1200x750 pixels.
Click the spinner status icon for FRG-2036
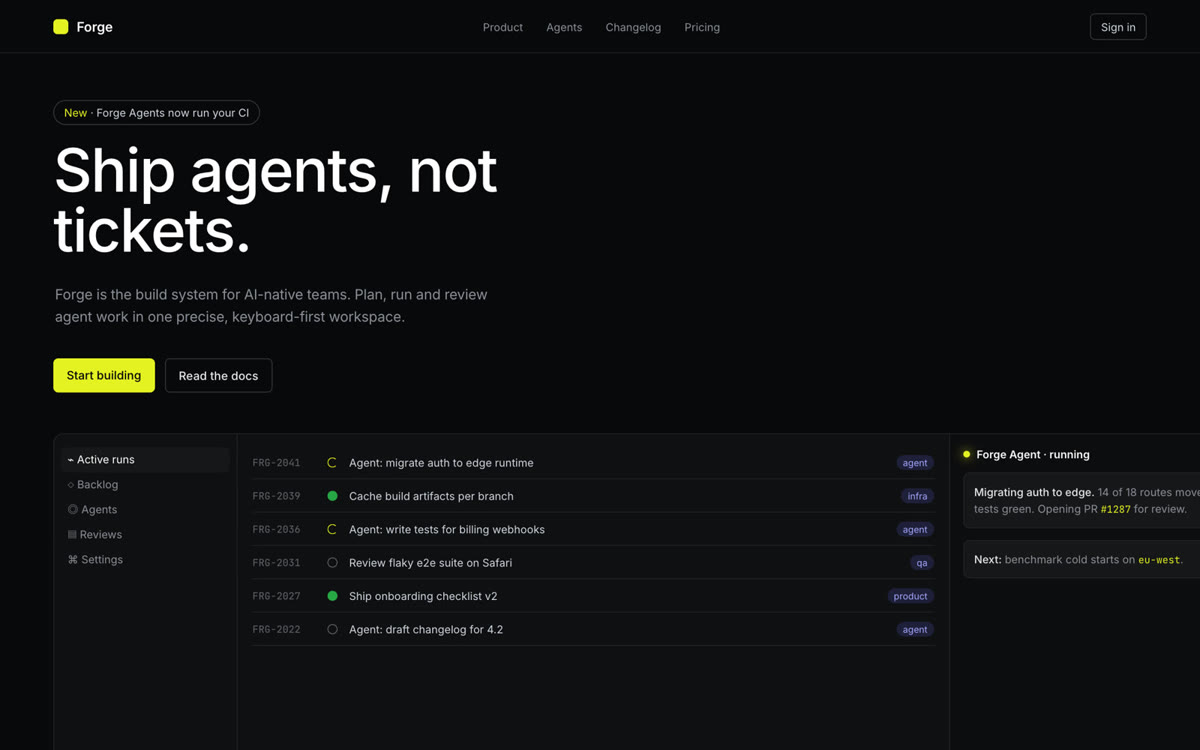[x=332, y=529]
